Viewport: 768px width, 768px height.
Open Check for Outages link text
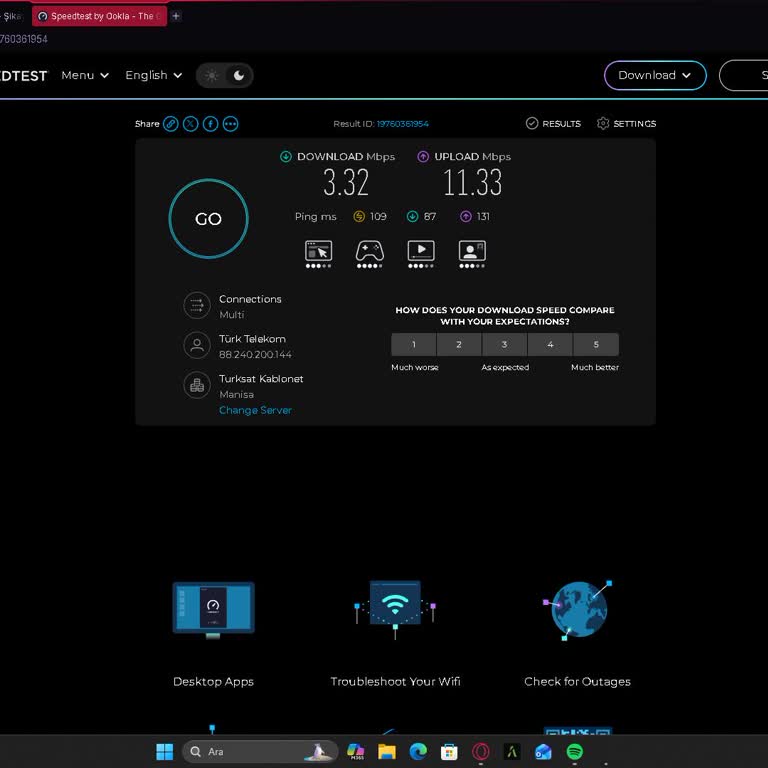(577, 682)
